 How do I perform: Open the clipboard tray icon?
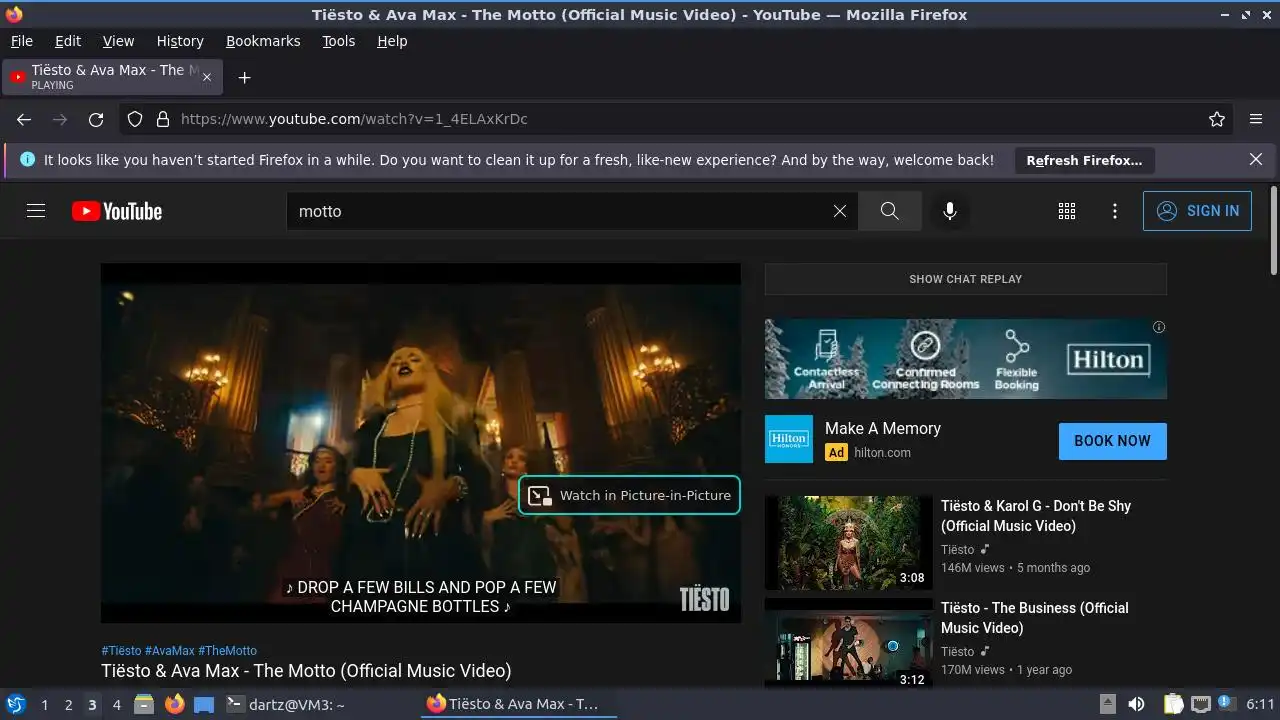1173,704
